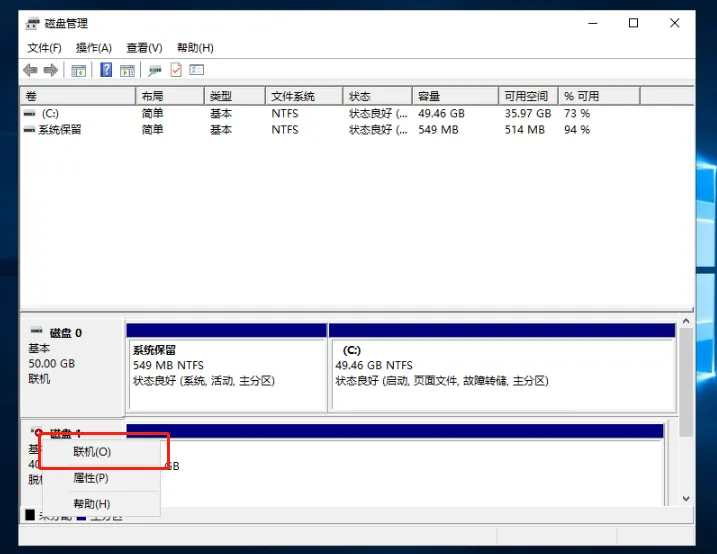Select the 系统保留 549 MB partition block
Screen dimensions: 717x554
(x=227, y=368)
